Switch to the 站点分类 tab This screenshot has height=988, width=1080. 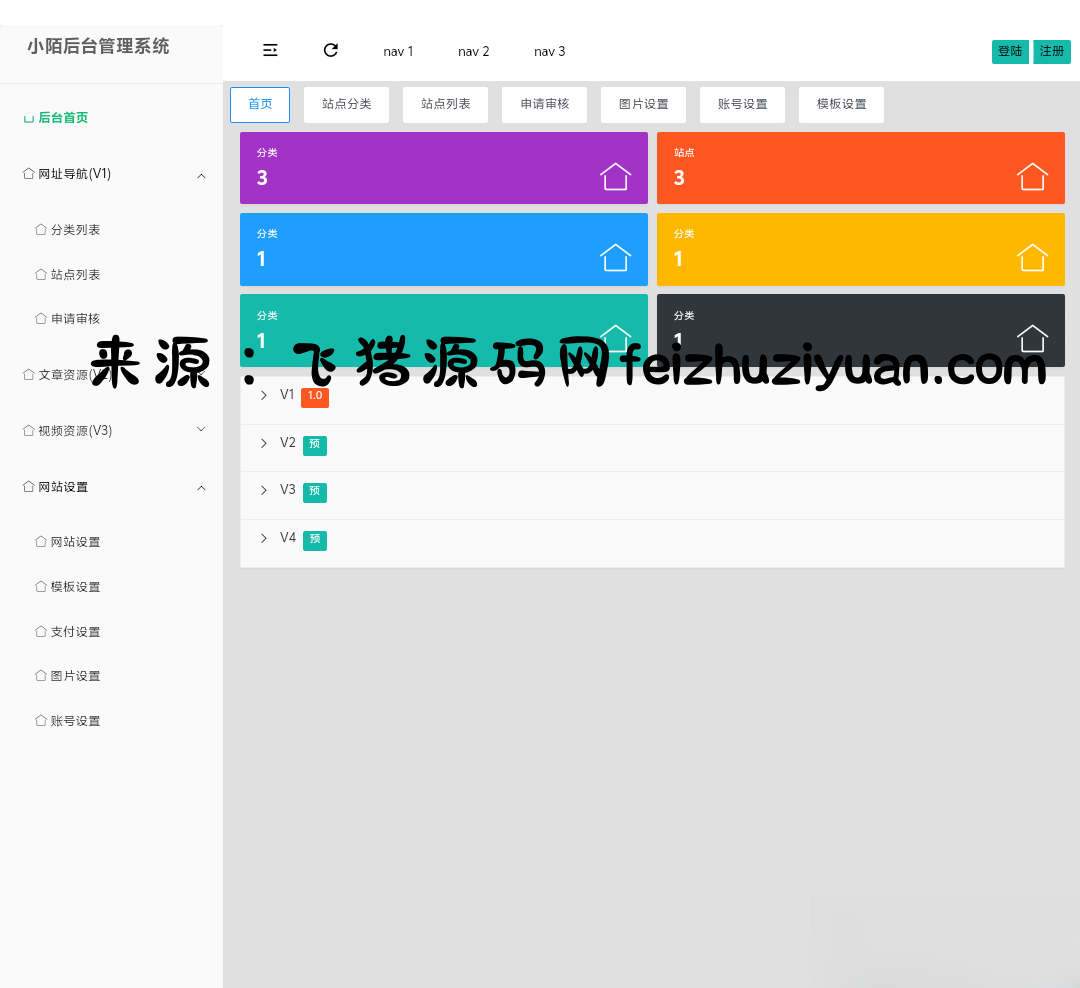point(346,104)
